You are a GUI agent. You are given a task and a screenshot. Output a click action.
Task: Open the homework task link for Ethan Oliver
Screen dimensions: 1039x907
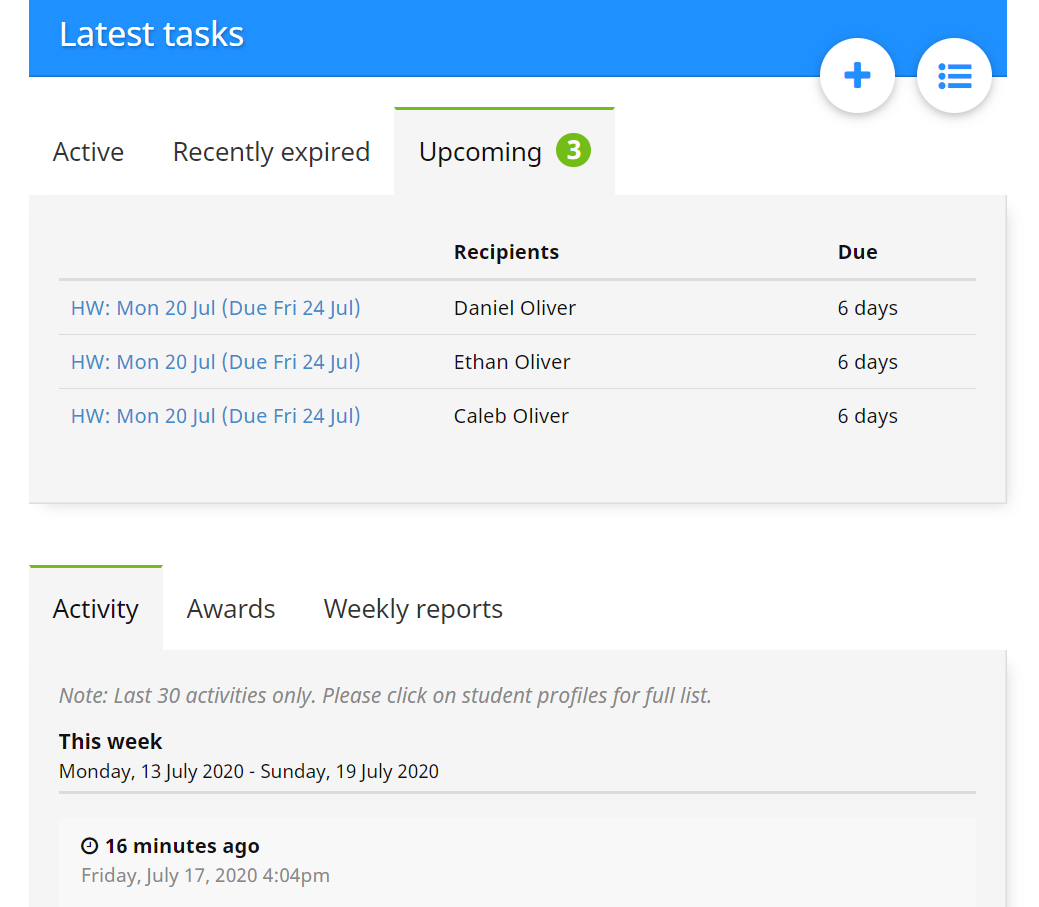click(x=215, y=362)
